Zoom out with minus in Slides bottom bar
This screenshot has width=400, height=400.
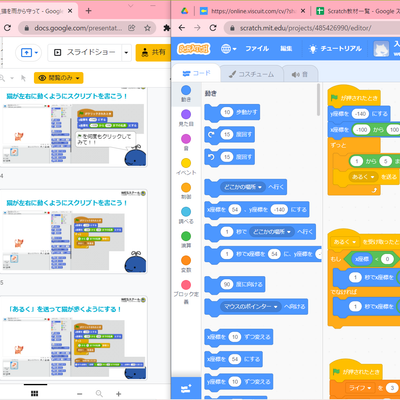point(80,394)
